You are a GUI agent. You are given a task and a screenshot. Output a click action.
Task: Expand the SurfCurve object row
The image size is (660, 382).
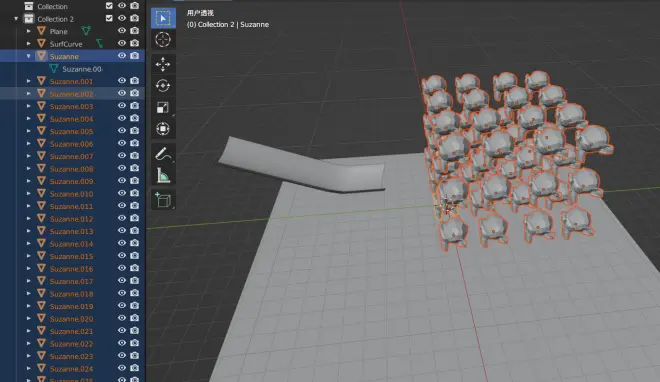(x=29, y=43)
